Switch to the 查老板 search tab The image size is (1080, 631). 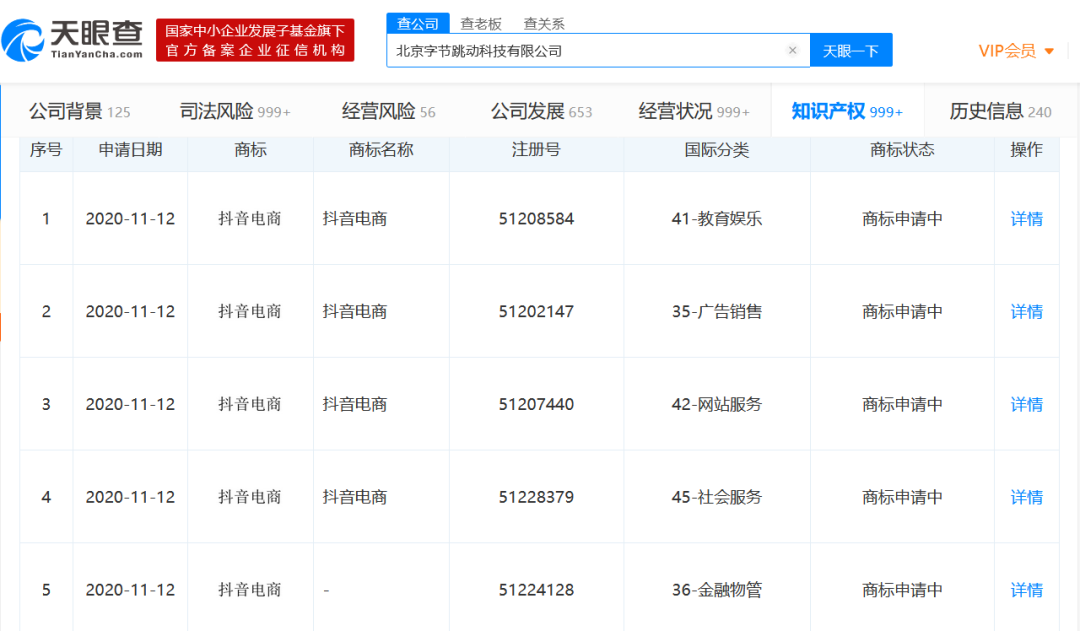(481, 24)
